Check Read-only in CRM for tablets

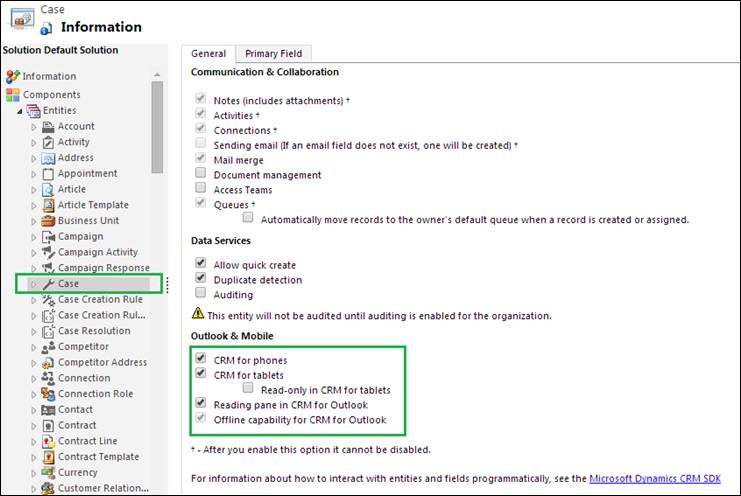point(248,388)
